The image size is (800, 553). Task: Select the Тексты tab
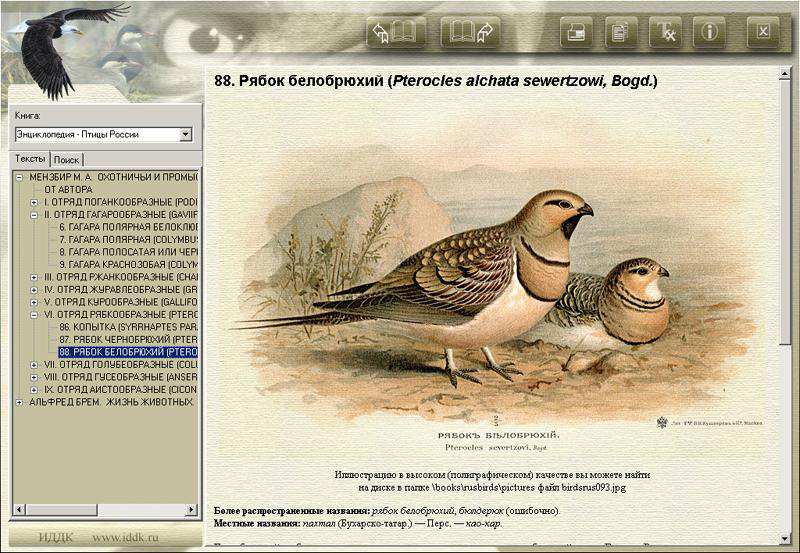30,159
